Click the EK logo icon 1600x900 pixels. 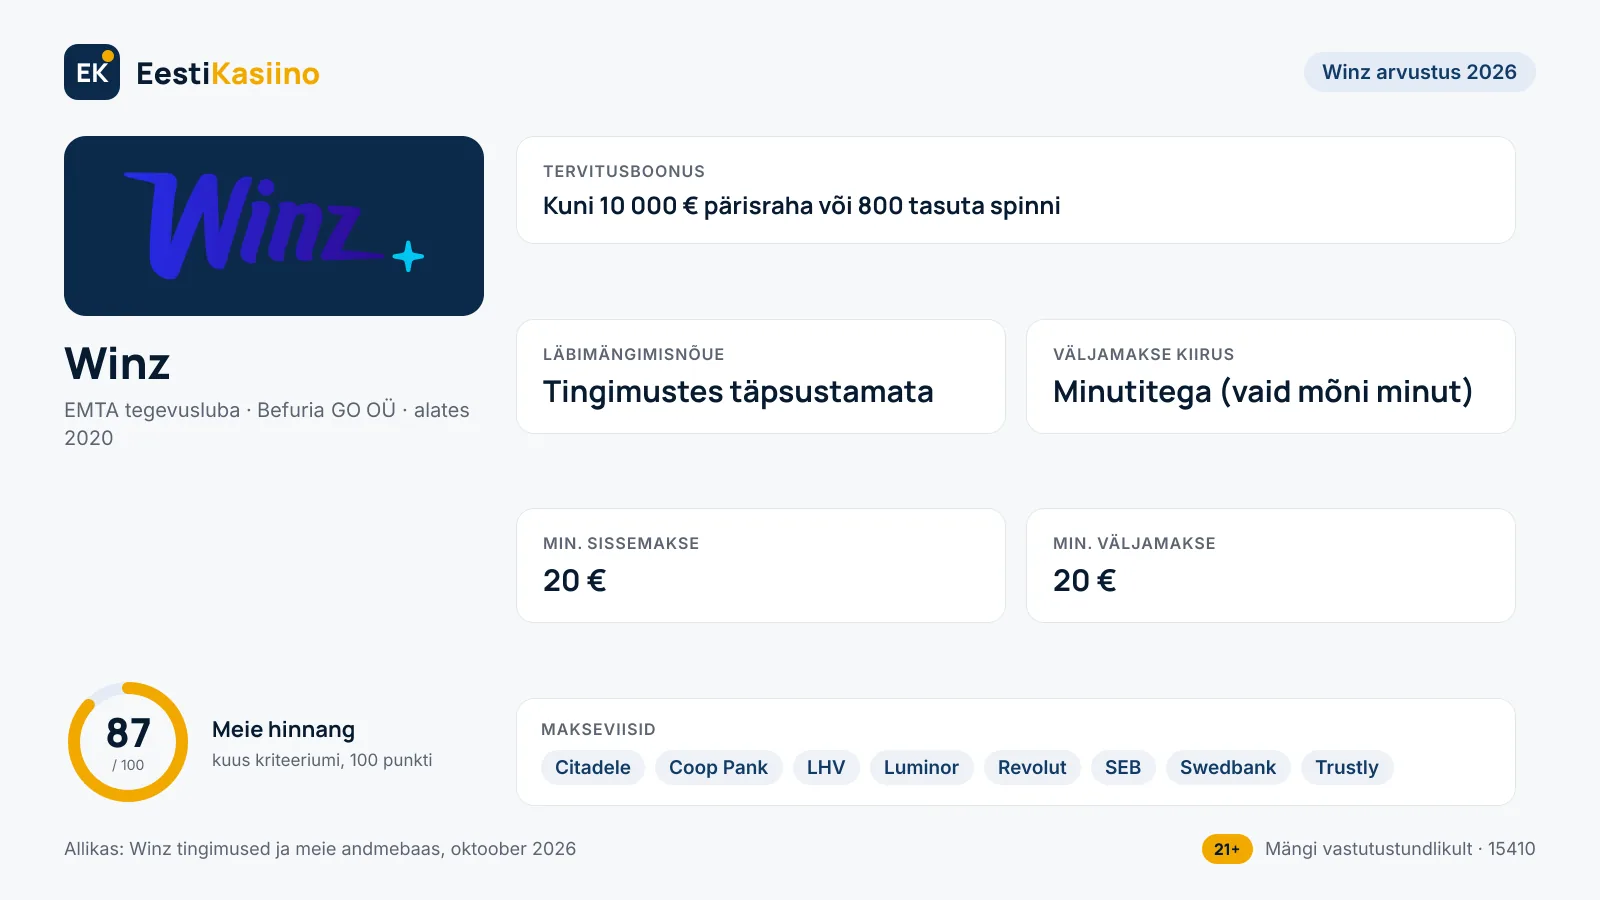point(92,72)
